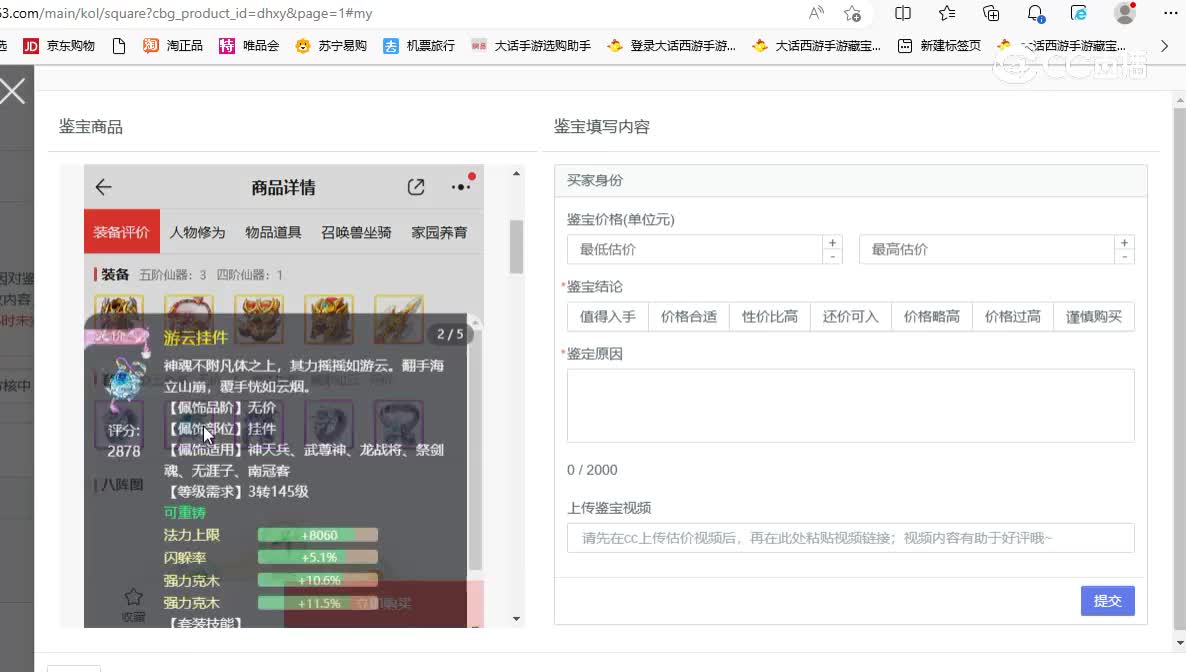Image resolution: width=1186 pixels, height=672 pixels.
Task: Open browser split screen icon
Action: (x=903, y=13)
